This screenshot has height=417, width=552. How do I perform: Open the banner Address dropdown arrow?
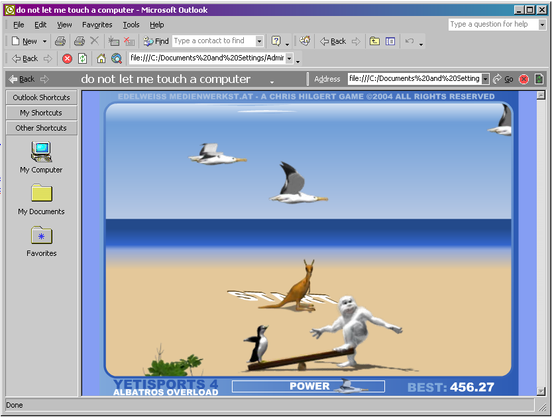point(485,79)
